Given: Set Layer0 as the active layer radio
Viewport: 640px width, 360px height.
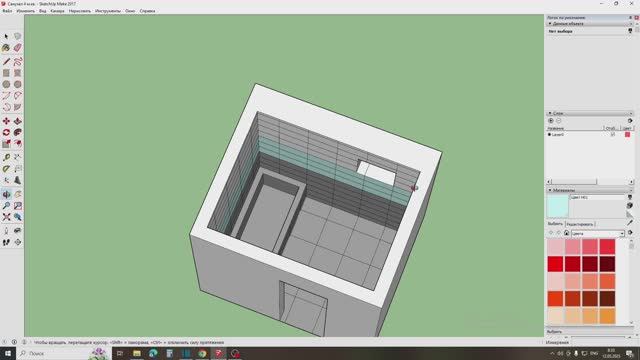Looking at the screenshot, I should 549,134.
